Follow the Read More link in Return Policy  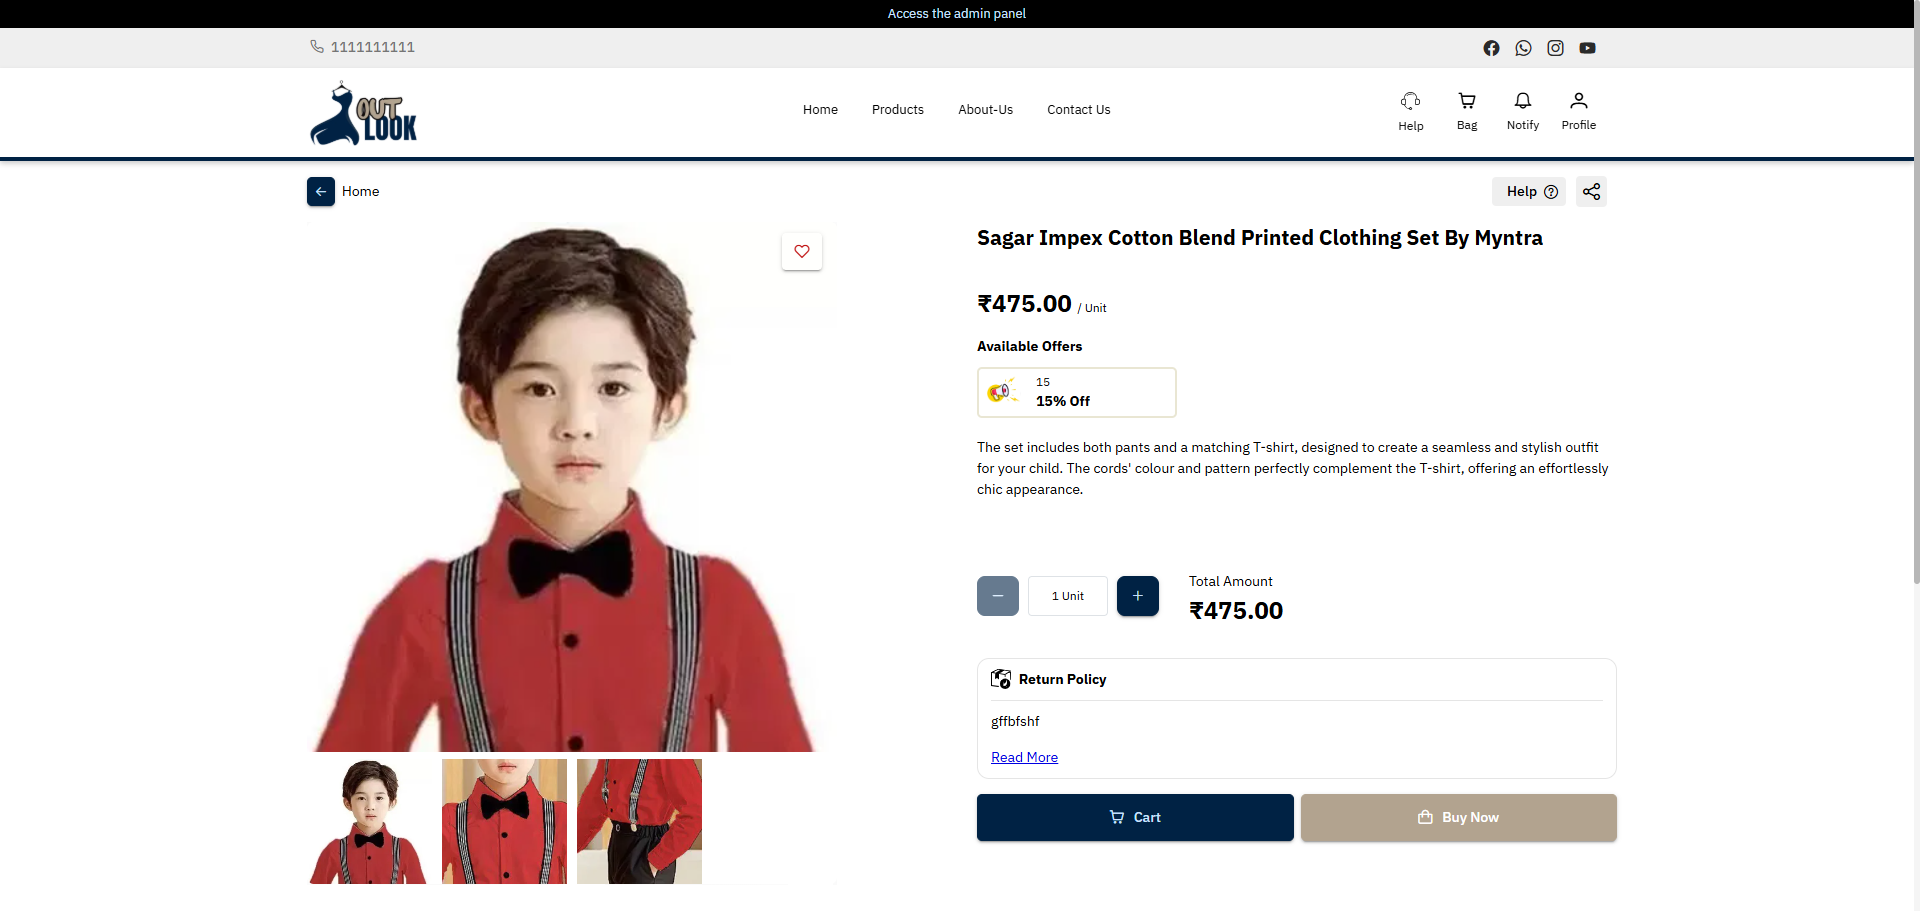pos(1024,757)
